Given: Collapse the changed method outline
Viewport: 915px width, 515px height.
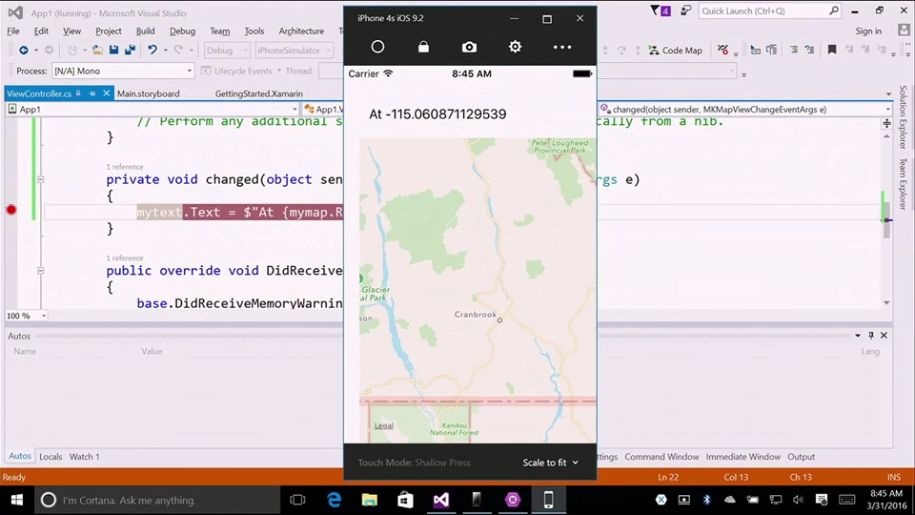Looking at the screenshot, I should click(x=40, y=180).
